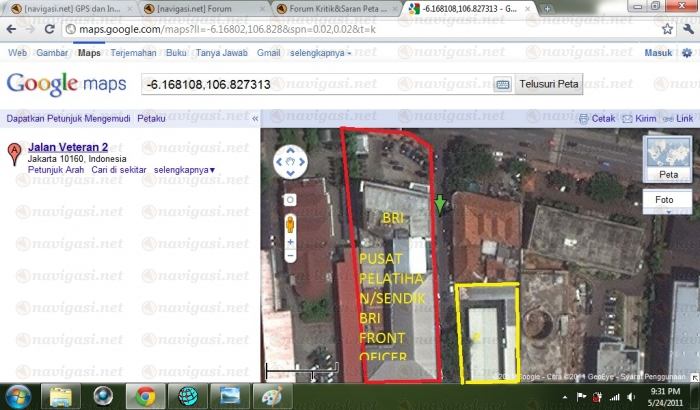Switch to the Forum Kritik&Saran Peta tab
Viewport: 700px width, 410px height.
click(x=335, y=8)
